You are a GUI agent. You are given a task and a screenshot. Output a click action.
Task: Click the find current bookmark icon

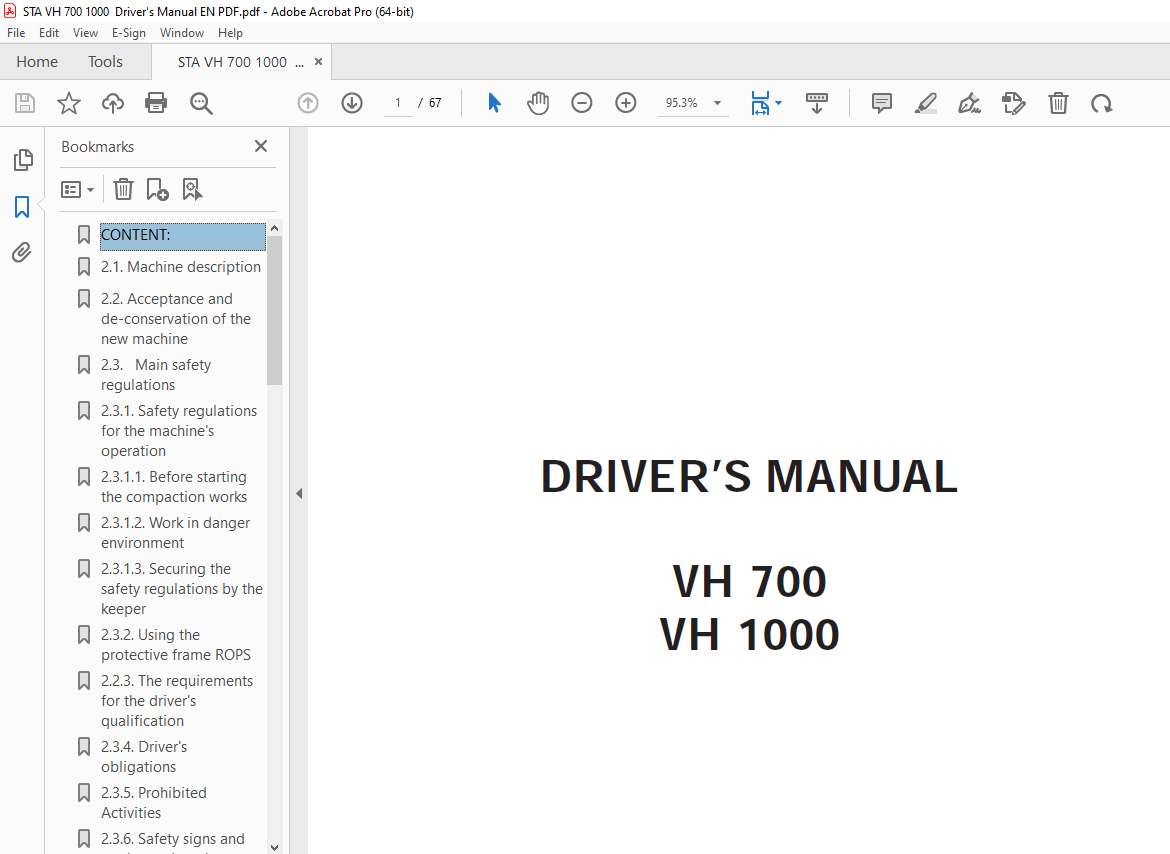193,189
